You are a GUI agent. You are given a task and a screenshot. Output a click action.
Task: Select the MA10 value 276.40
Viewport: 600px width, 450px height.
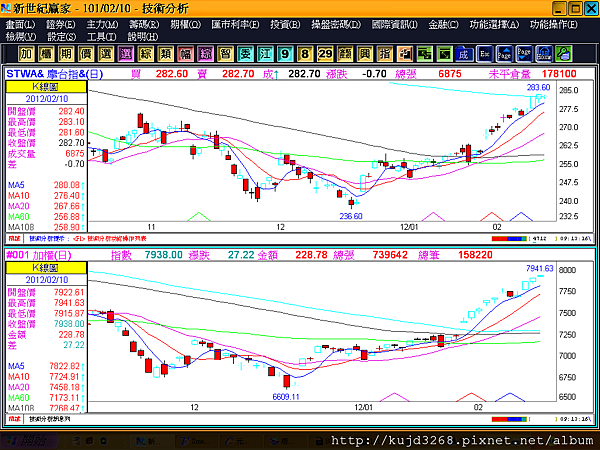point(66,196)
